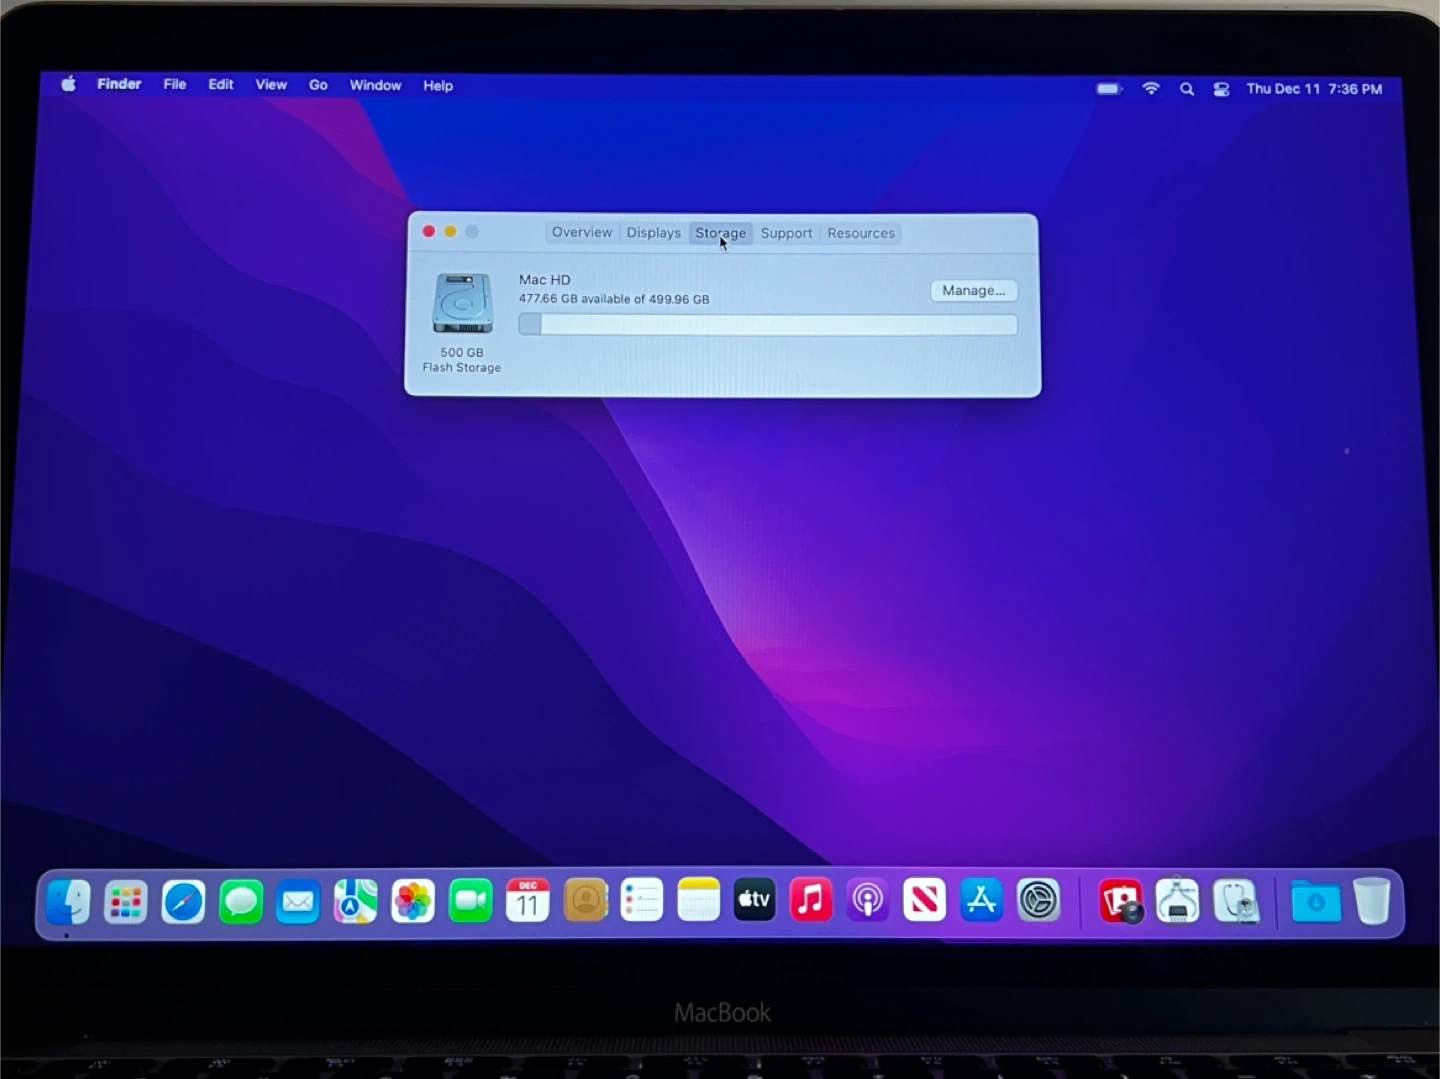Click the Mac HD storage usage bar
This screenshot has height=1079, width=1440.
pyautogui.click(x=767, y=325)
